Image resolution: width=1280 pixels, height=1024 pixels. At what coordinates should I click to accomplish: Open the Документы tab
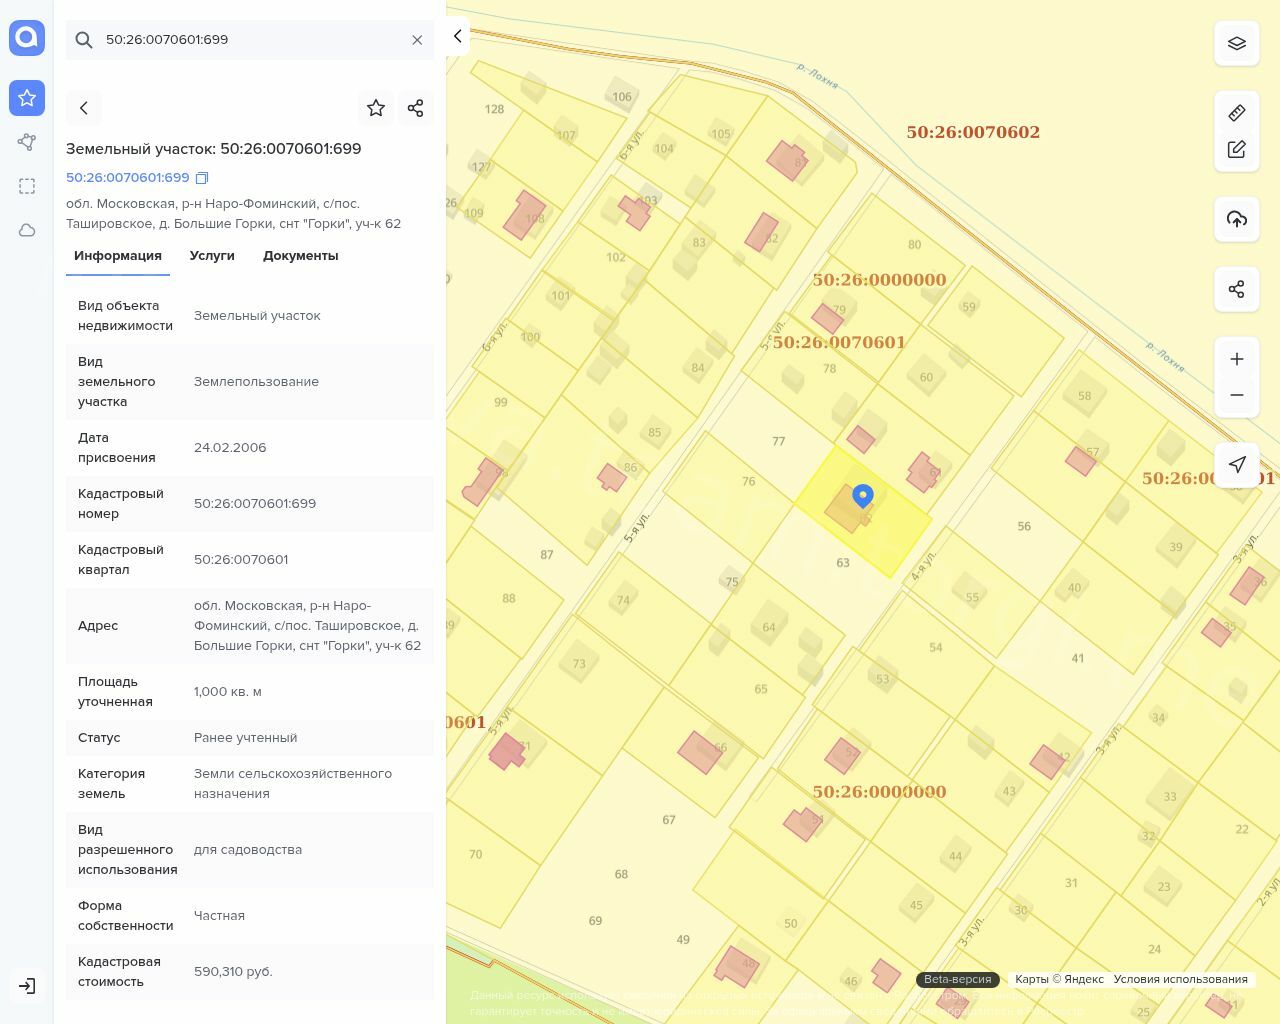point(300,256)
